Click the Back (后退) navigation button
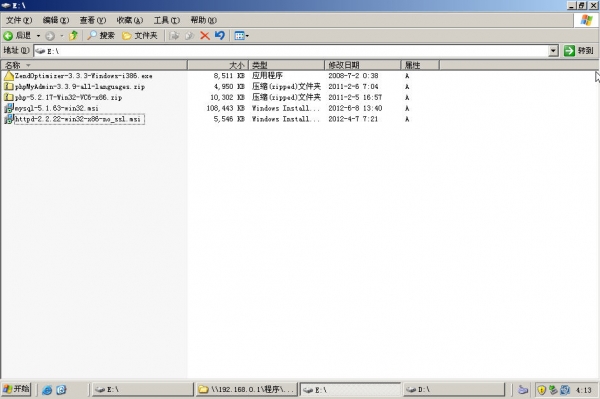Image resolution: width=600 pixels, height=399 pixels. pos(17,36)
